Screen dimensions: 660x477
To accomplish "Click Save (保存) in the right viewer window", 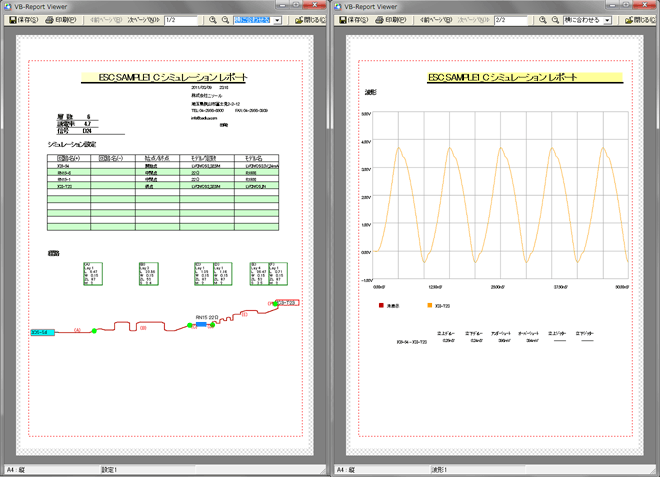I will (354, 20).
